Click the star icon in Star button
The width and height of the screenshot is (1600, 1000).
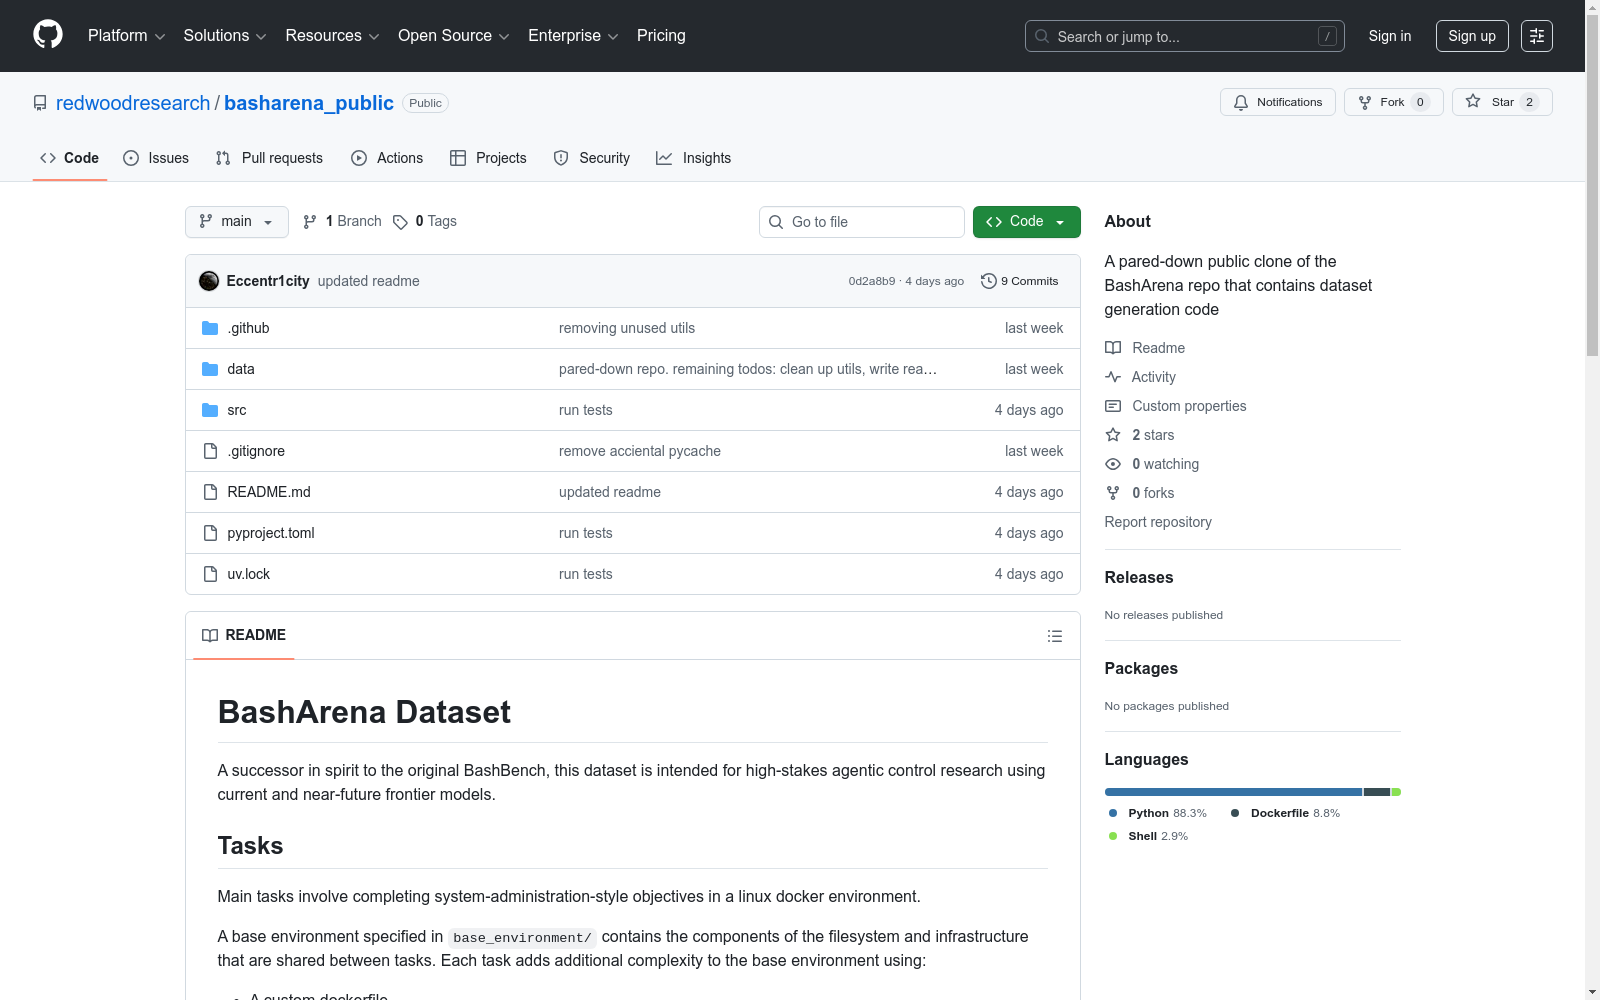(1473, 101)
